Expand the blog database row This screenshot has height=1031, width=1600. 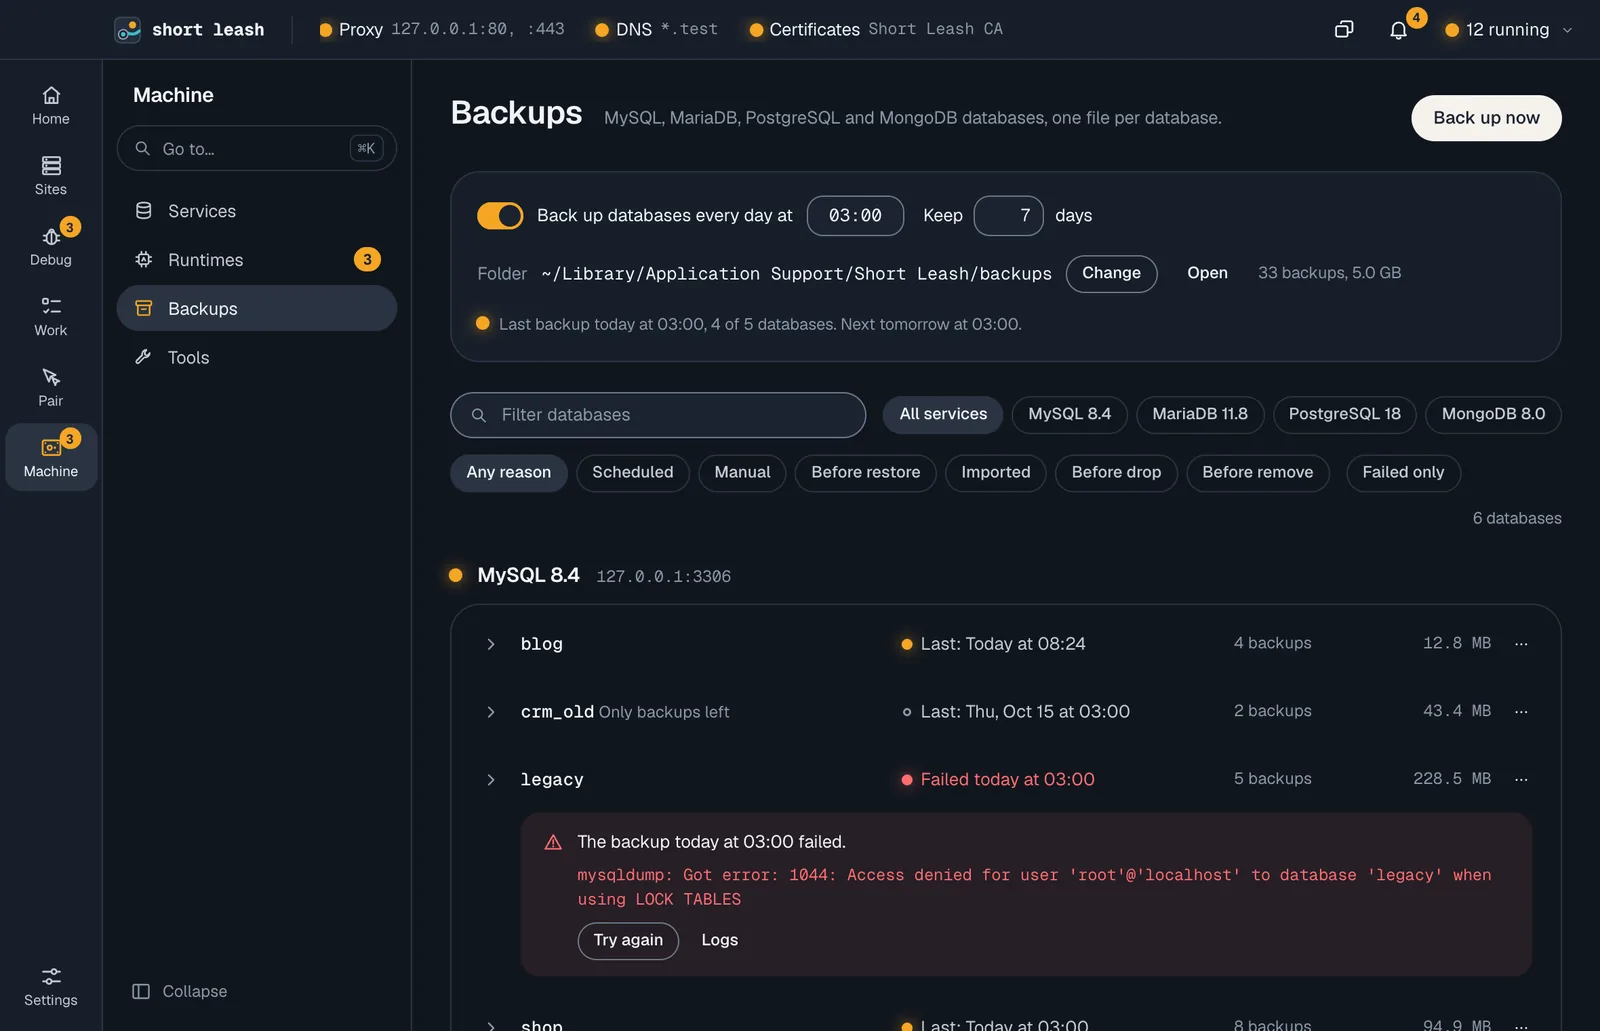pos(491,644)
